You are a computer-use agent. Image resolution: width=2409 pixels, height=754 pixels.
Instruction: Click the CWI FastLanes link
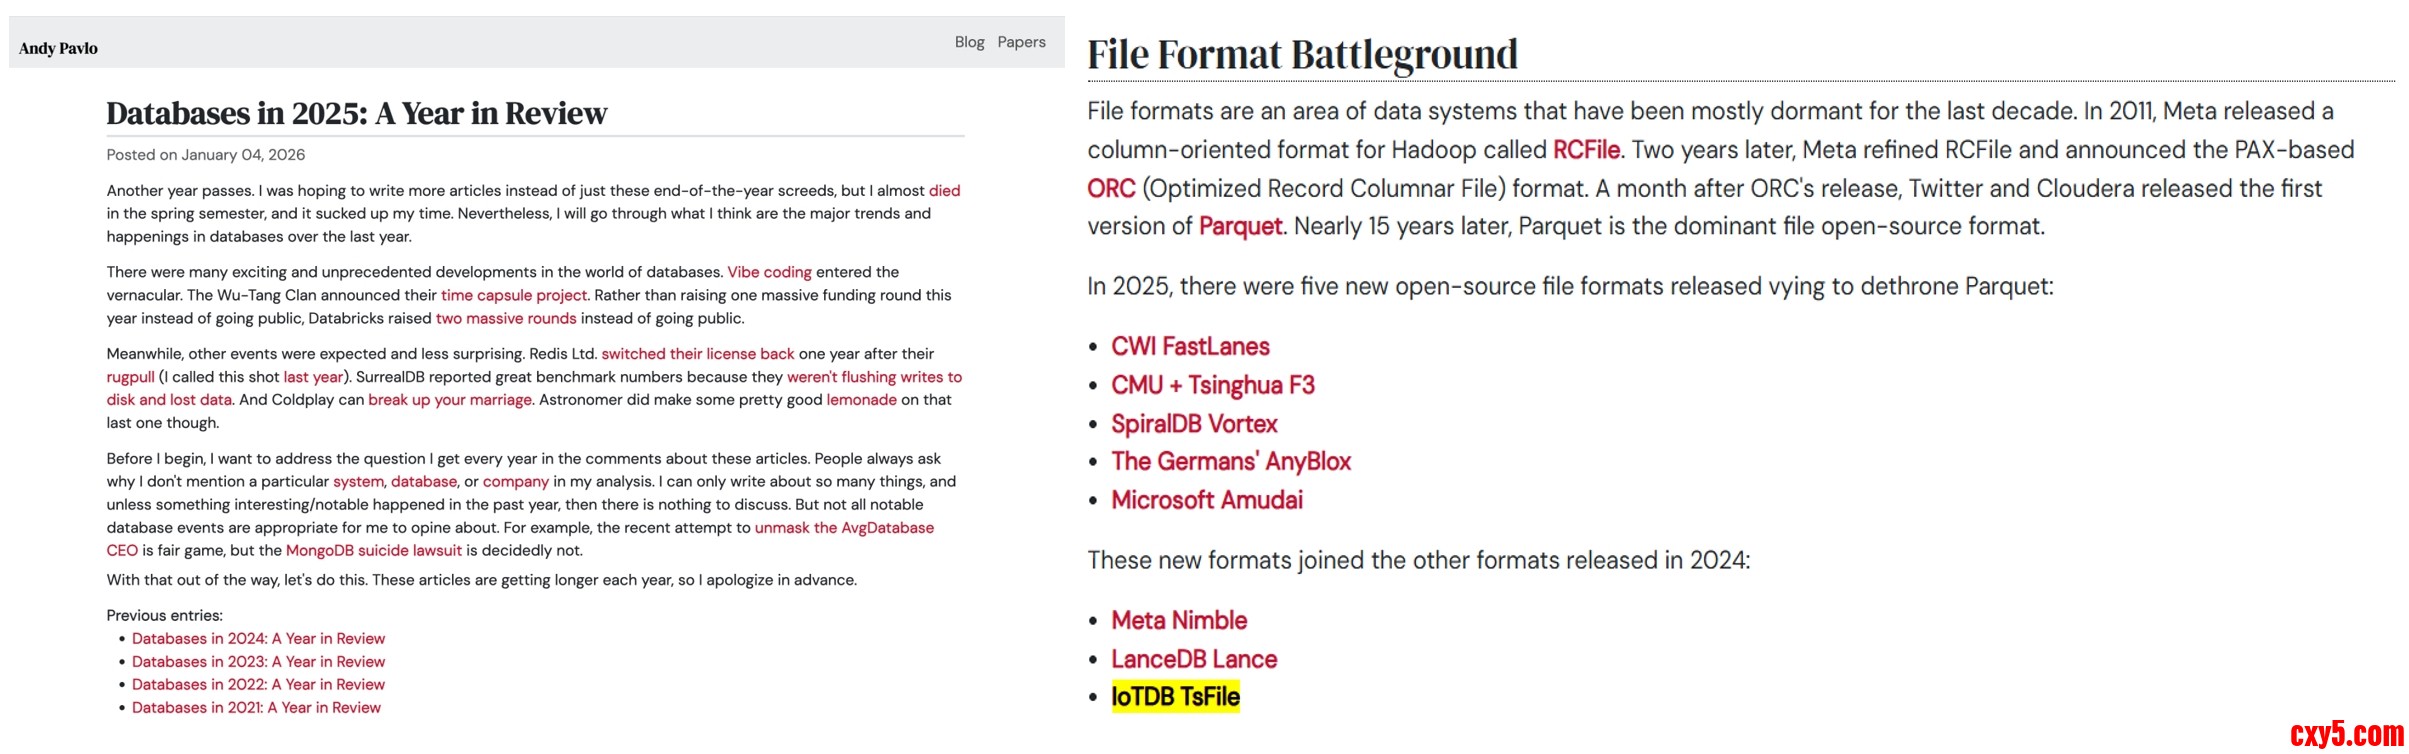(1190, 347)
